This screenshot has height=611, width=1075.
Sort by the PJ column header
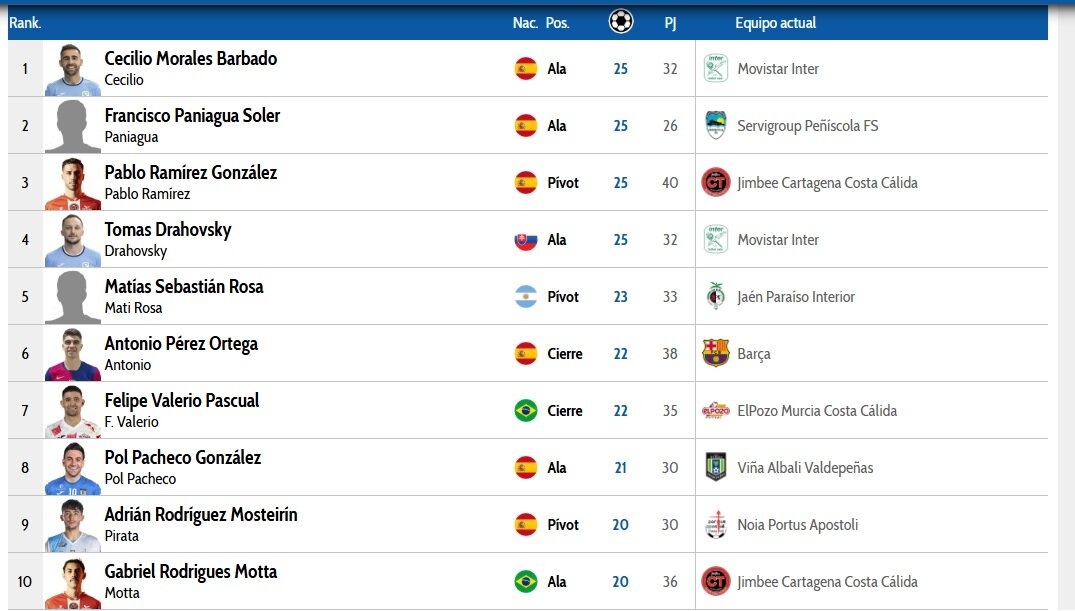click(x=670, y=23)
